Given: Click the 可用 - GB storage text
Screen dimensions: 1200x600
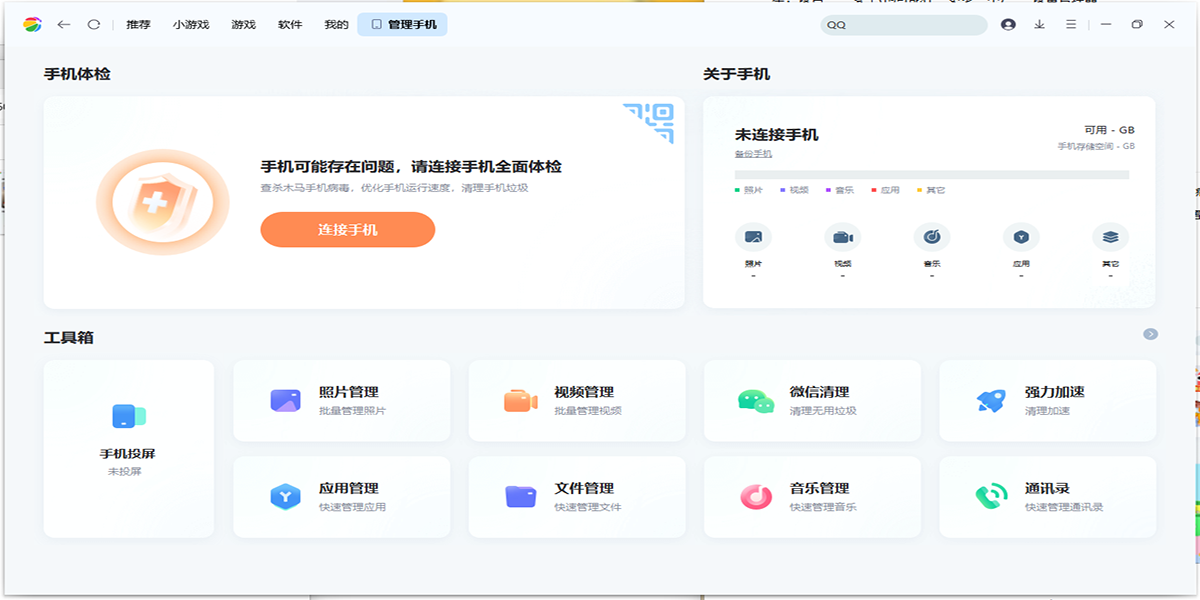Looking at the screenshot, I should [1109, 130].
